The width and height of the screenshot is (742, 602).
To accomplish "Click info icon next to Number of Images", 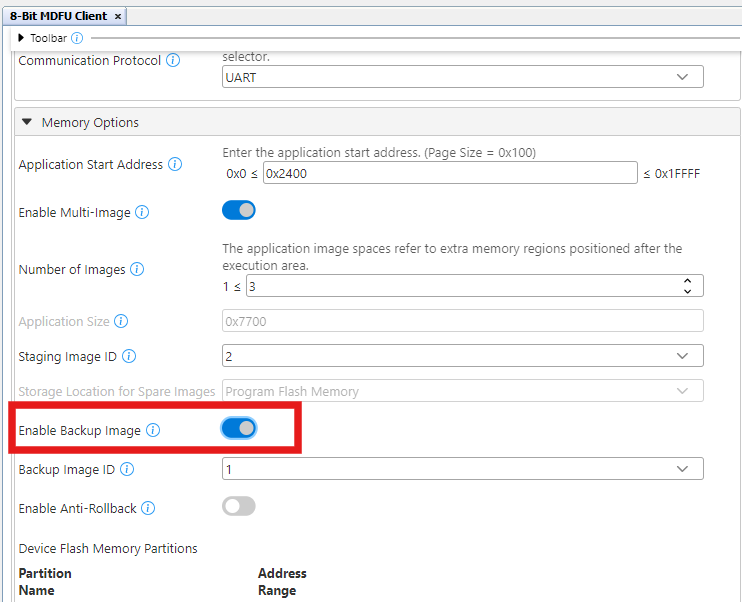I will [x=137, y=270].
